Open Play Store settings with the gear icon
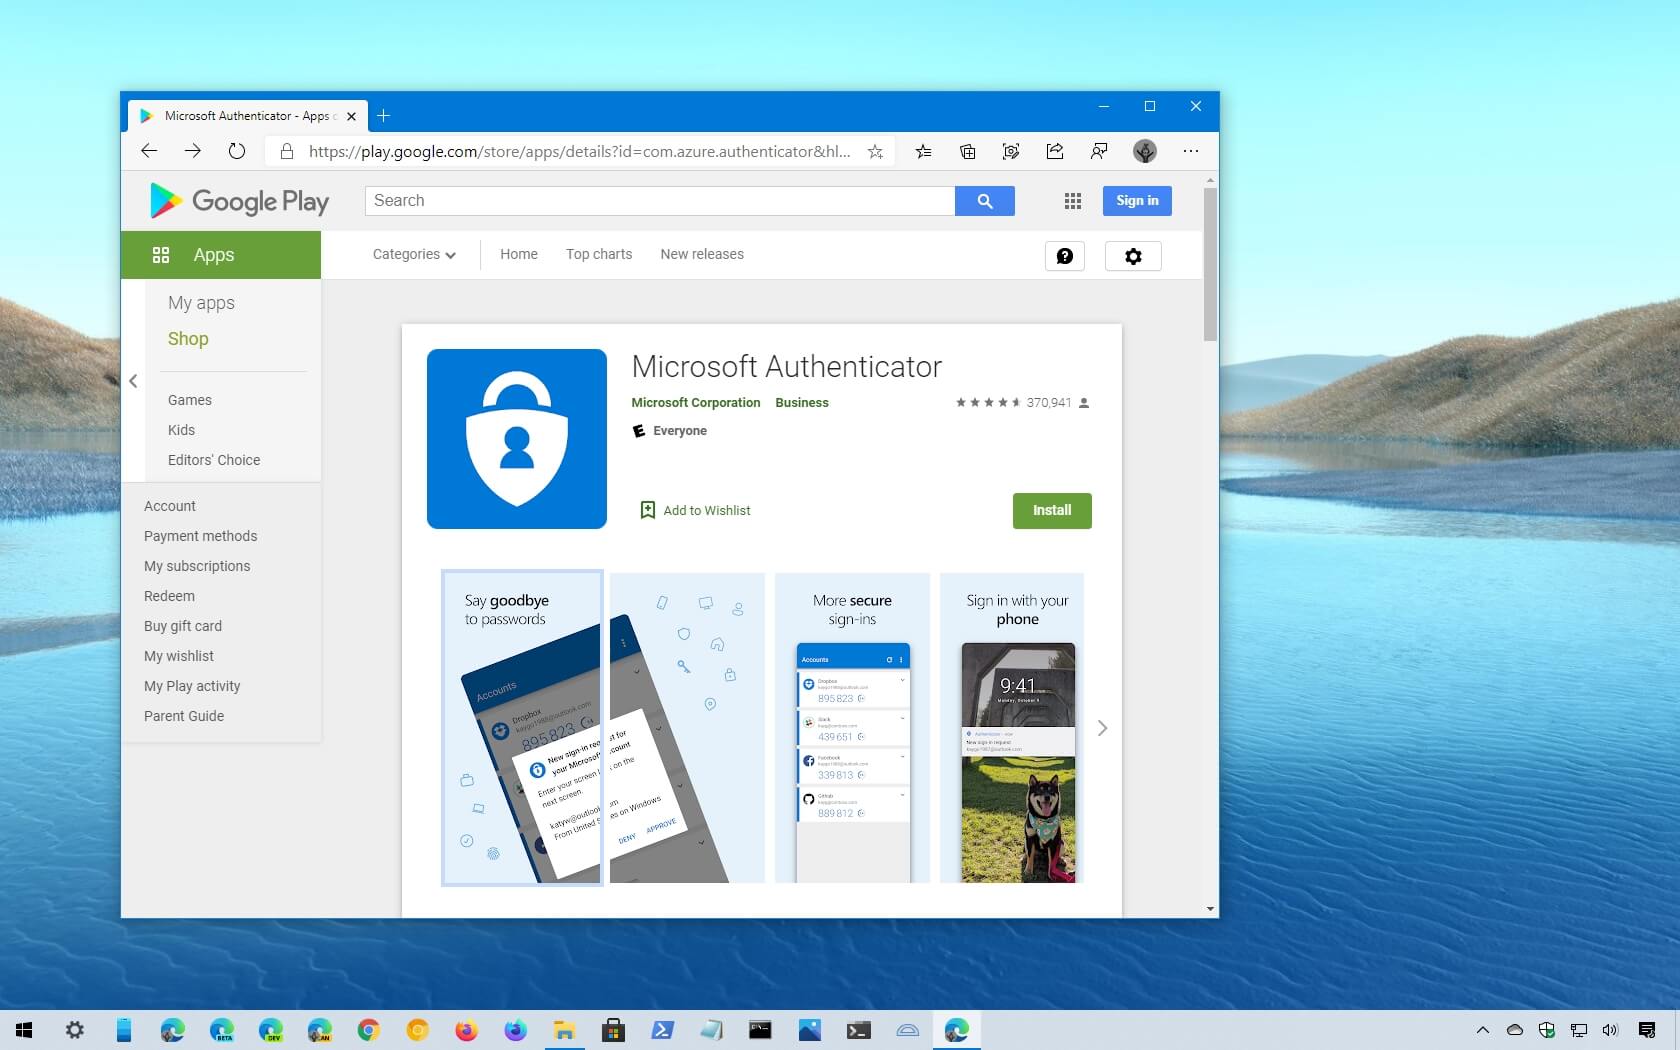The image size is (1680, 1050). coord(1132,256)
